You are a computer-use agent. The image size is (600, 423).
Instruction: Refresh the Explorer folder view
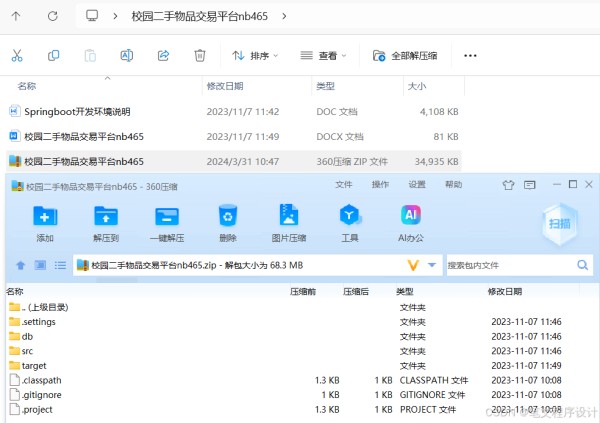tap(52, 16)
